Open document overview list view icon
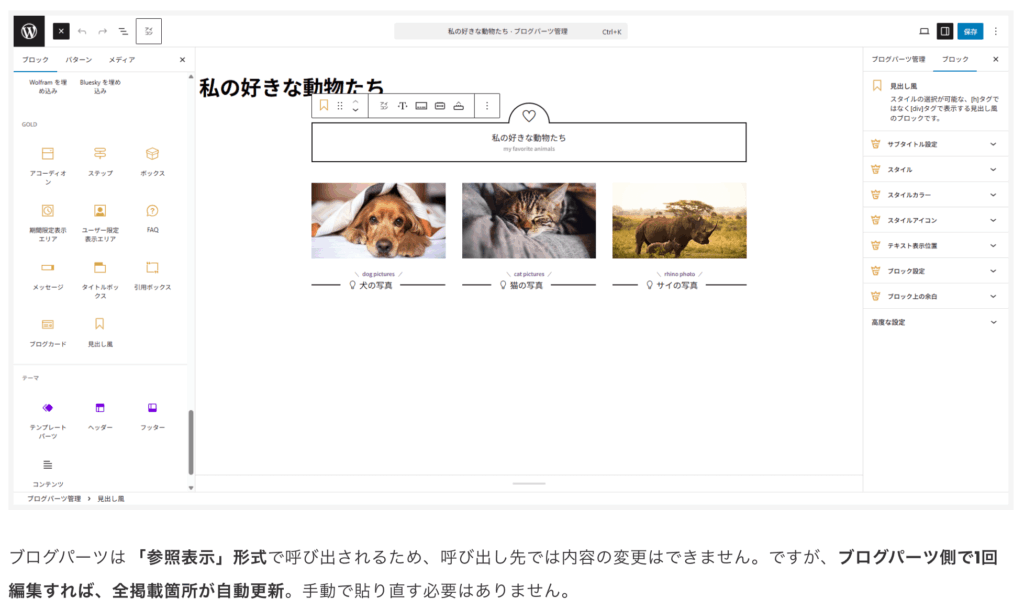Image resolution: width=1024 pixels, height=610 pixels. point(123,32)
